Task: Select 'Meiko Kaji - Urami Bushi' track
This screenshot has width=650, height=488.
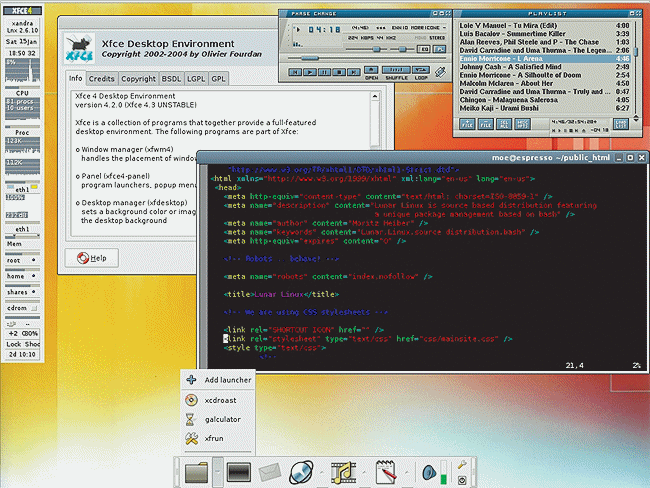Action: click(544, 108)
